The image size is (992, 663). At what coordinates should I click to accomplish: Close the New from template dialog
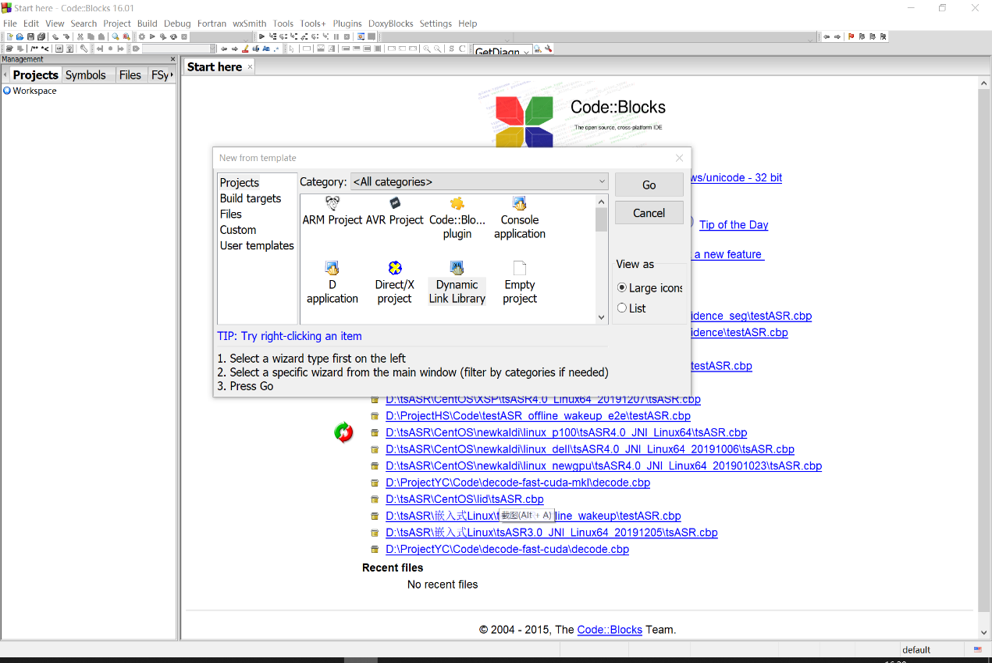coord(679,158)
